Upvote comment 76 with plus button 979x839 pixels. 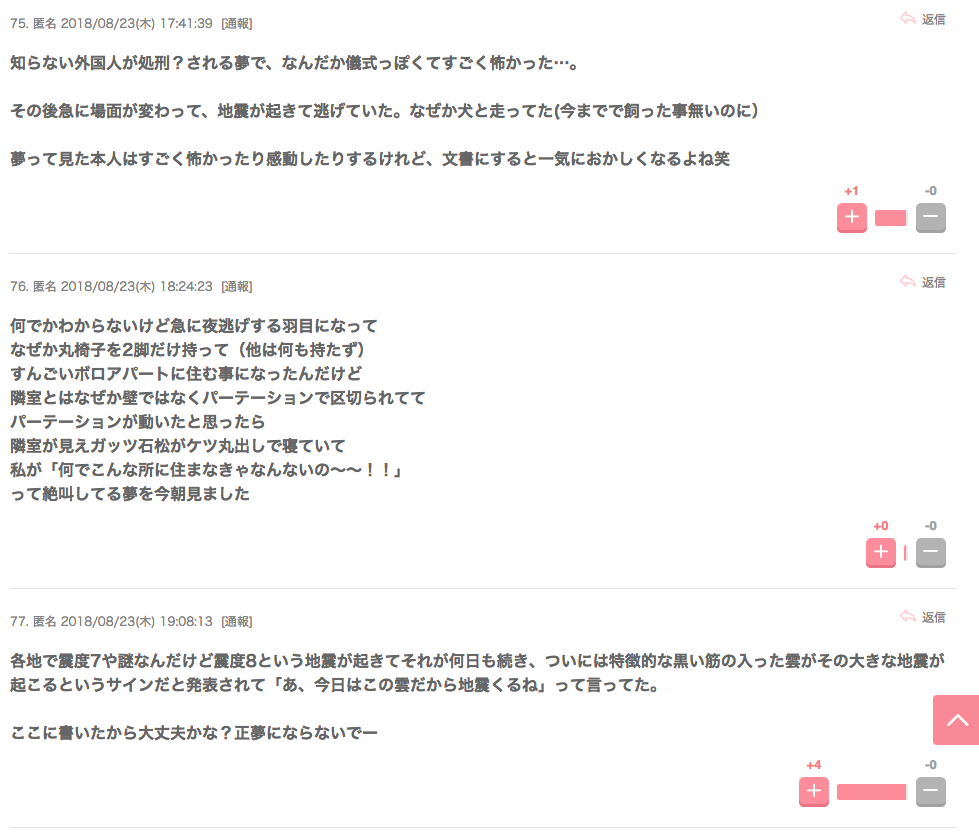[880, 552]
